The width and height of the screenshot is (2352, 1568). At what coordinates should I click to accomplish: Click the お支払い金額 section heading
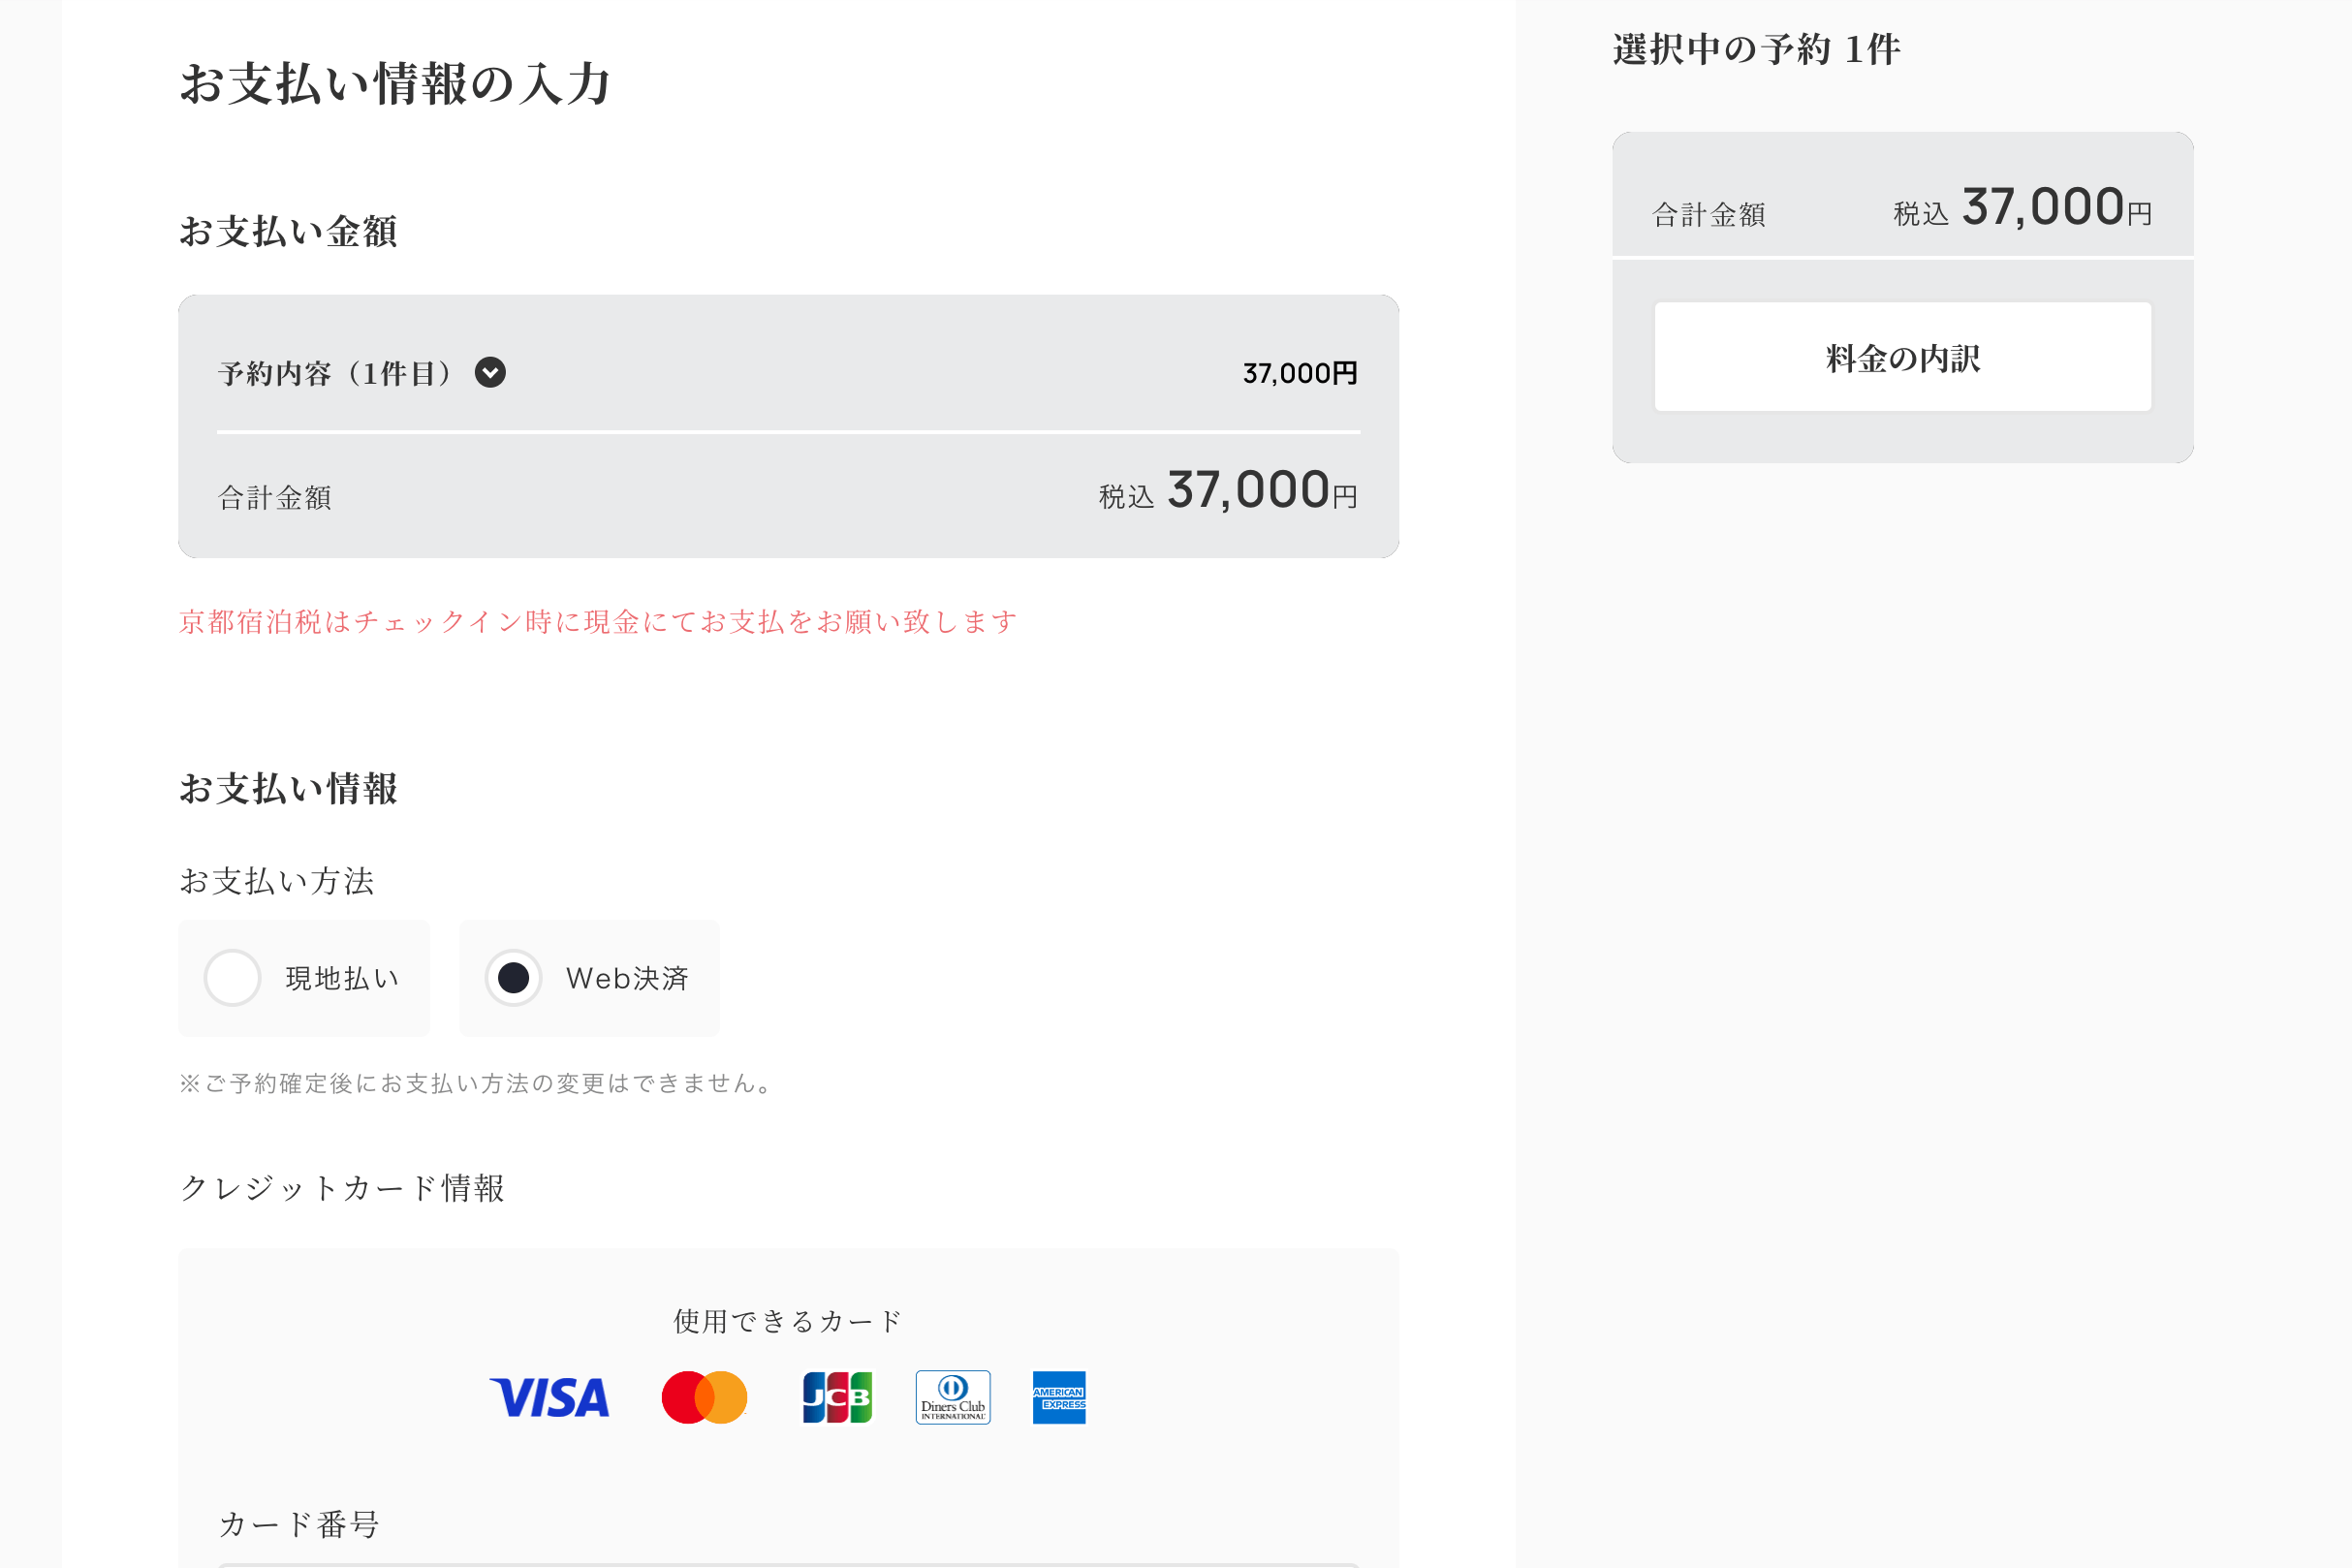coord(289,231)
